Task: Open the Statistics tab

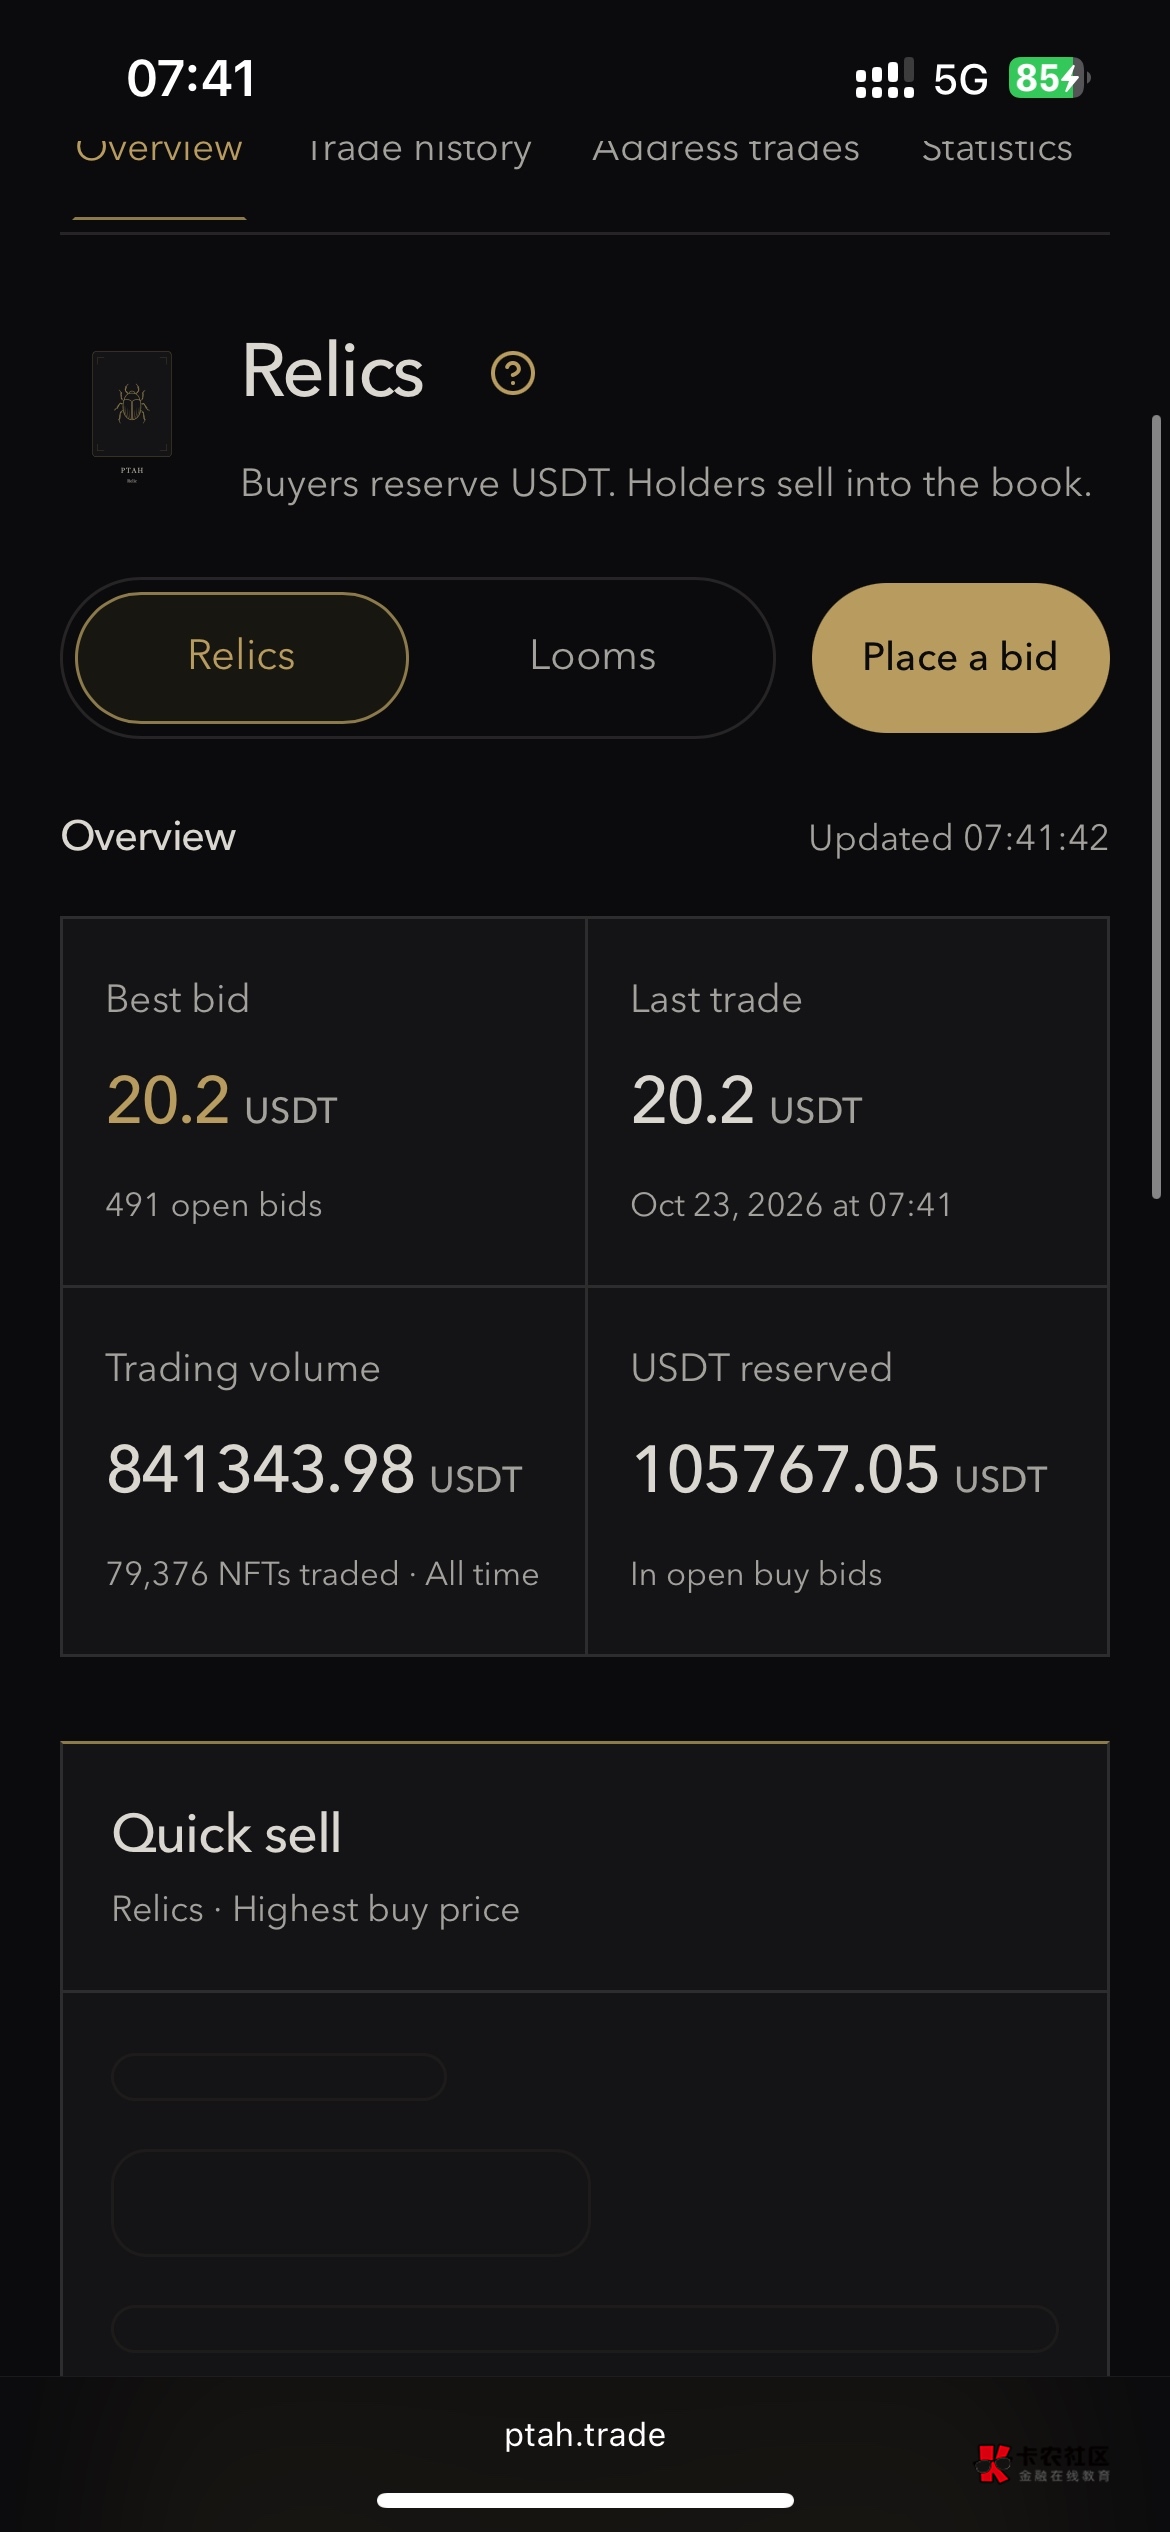Action: click(996, 148)
